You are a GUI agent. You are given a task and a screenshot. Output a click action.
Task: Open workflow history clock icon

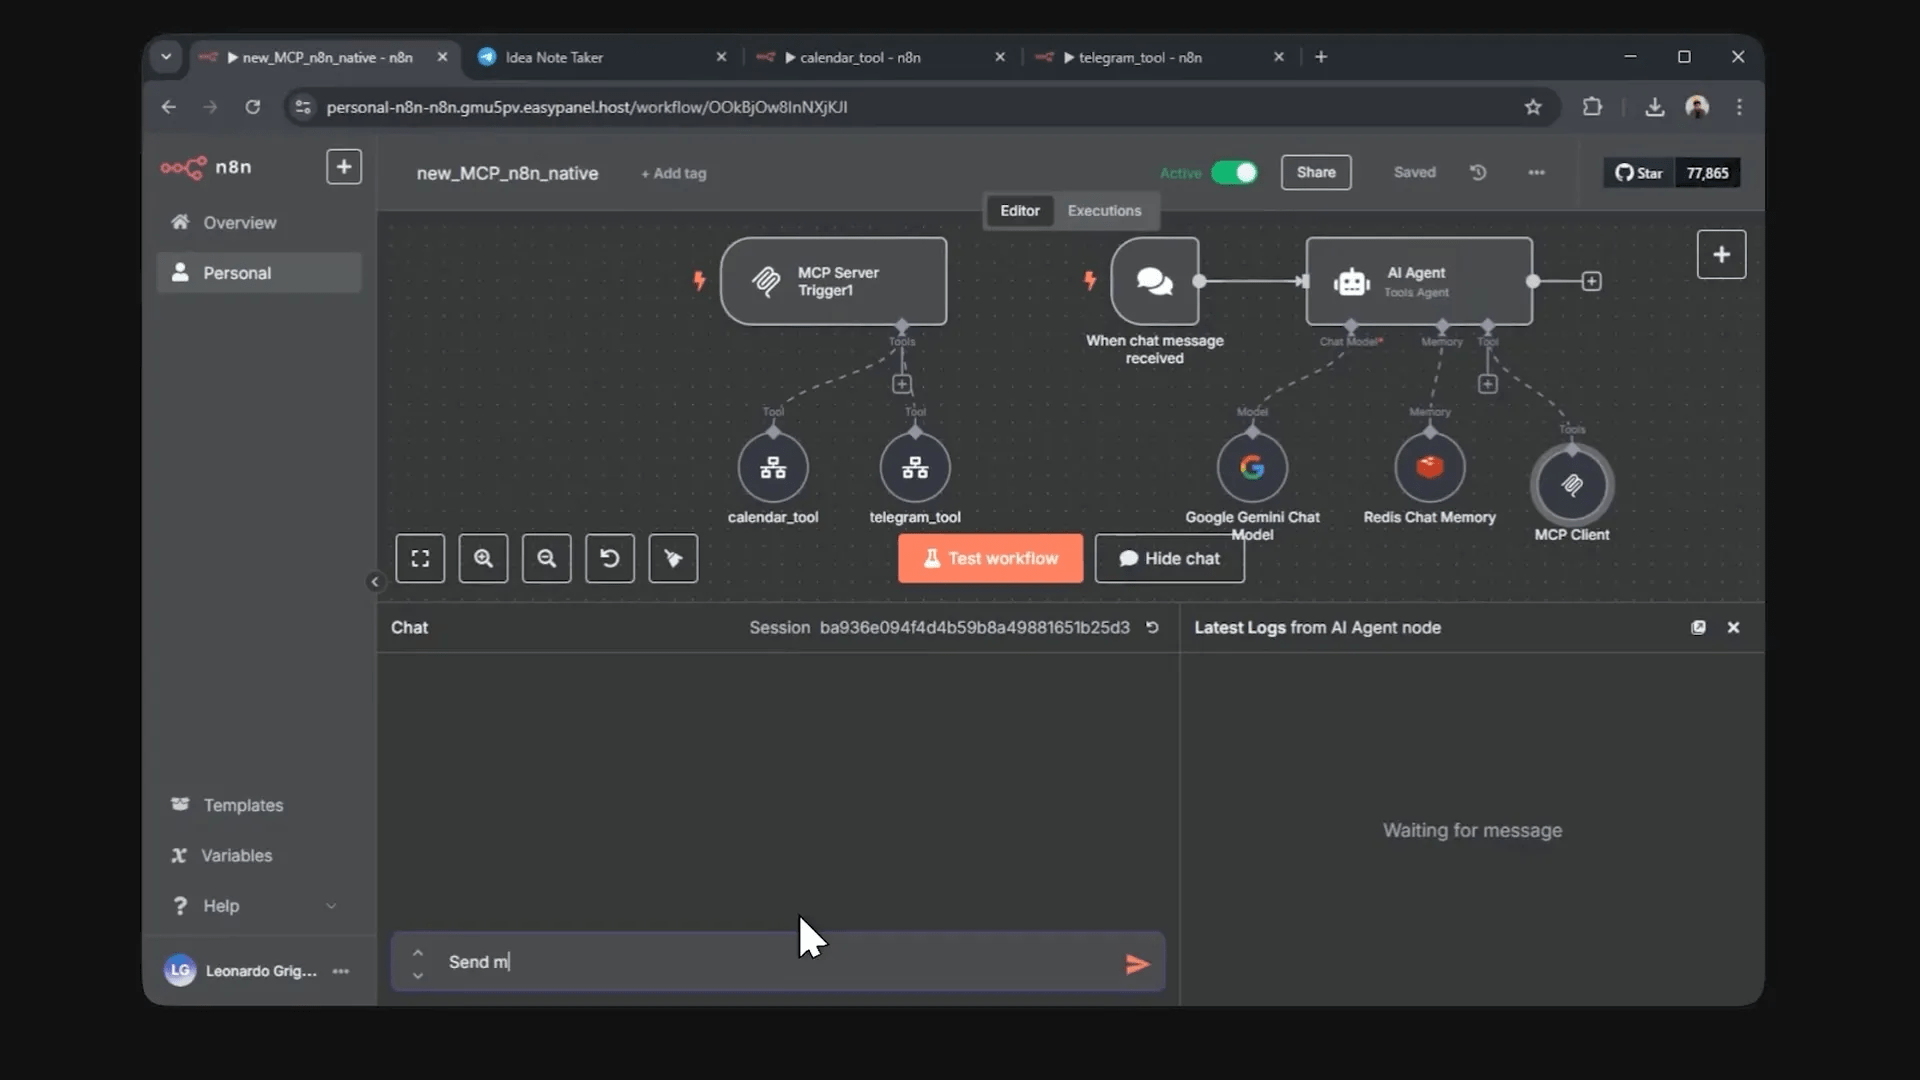pos(1478,172)
